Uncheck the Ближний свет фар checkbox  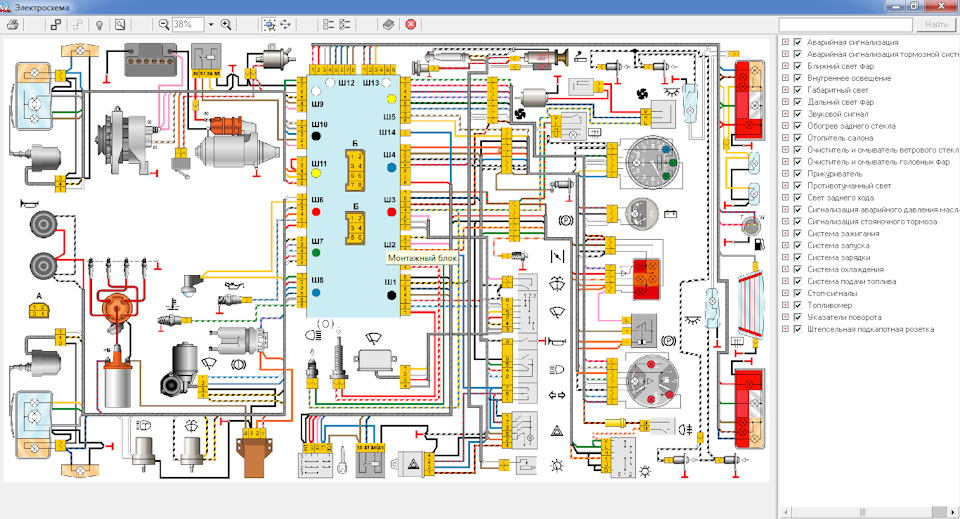pos(798,66)
